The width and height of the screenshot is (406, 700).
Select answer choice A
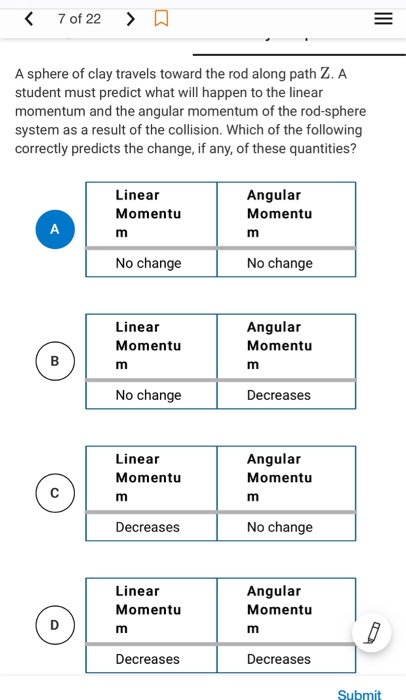(55, 229)
